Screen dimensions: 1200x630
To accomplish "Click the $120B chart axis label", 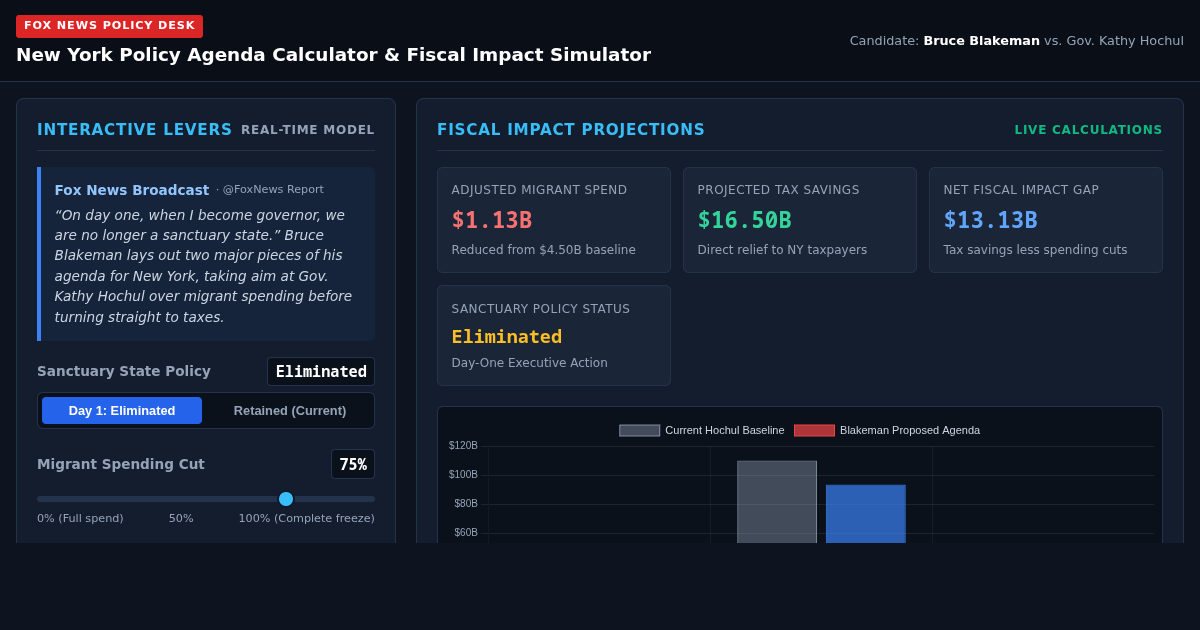I will 463,446.
